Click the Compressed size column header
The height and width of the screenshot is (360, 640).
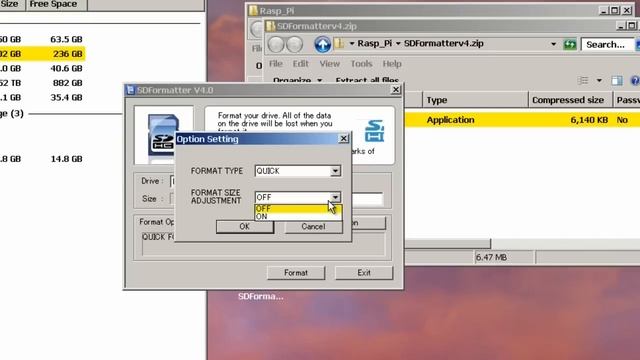[570, 100]
